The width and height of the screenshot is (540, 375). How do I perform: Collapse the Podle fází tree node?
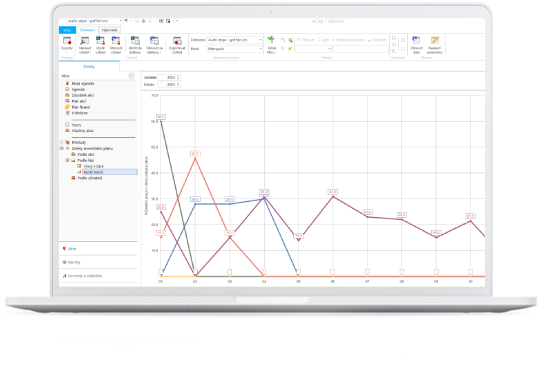click(x=68, y=160)
